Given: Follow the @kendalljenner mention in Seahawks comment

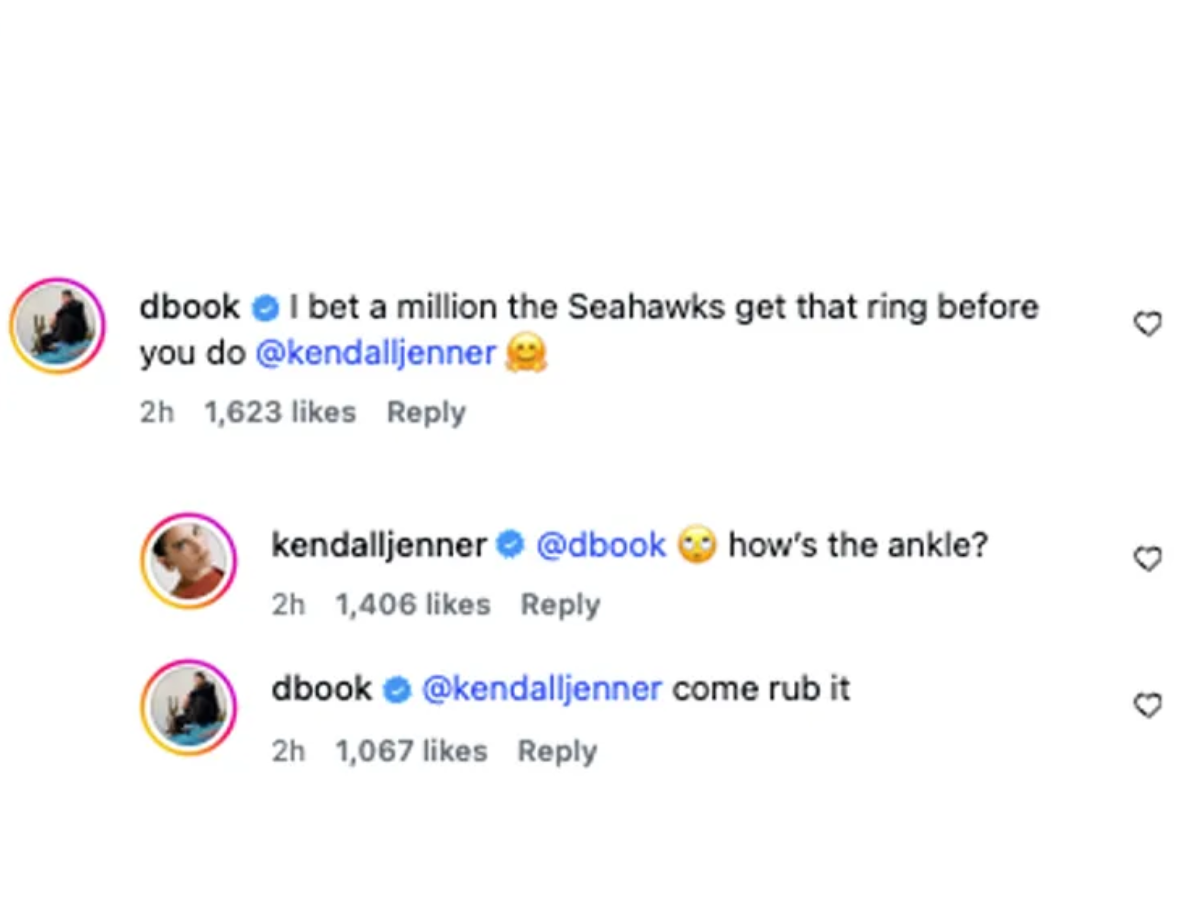Looking at the screenshot, I should click(376, 353).
